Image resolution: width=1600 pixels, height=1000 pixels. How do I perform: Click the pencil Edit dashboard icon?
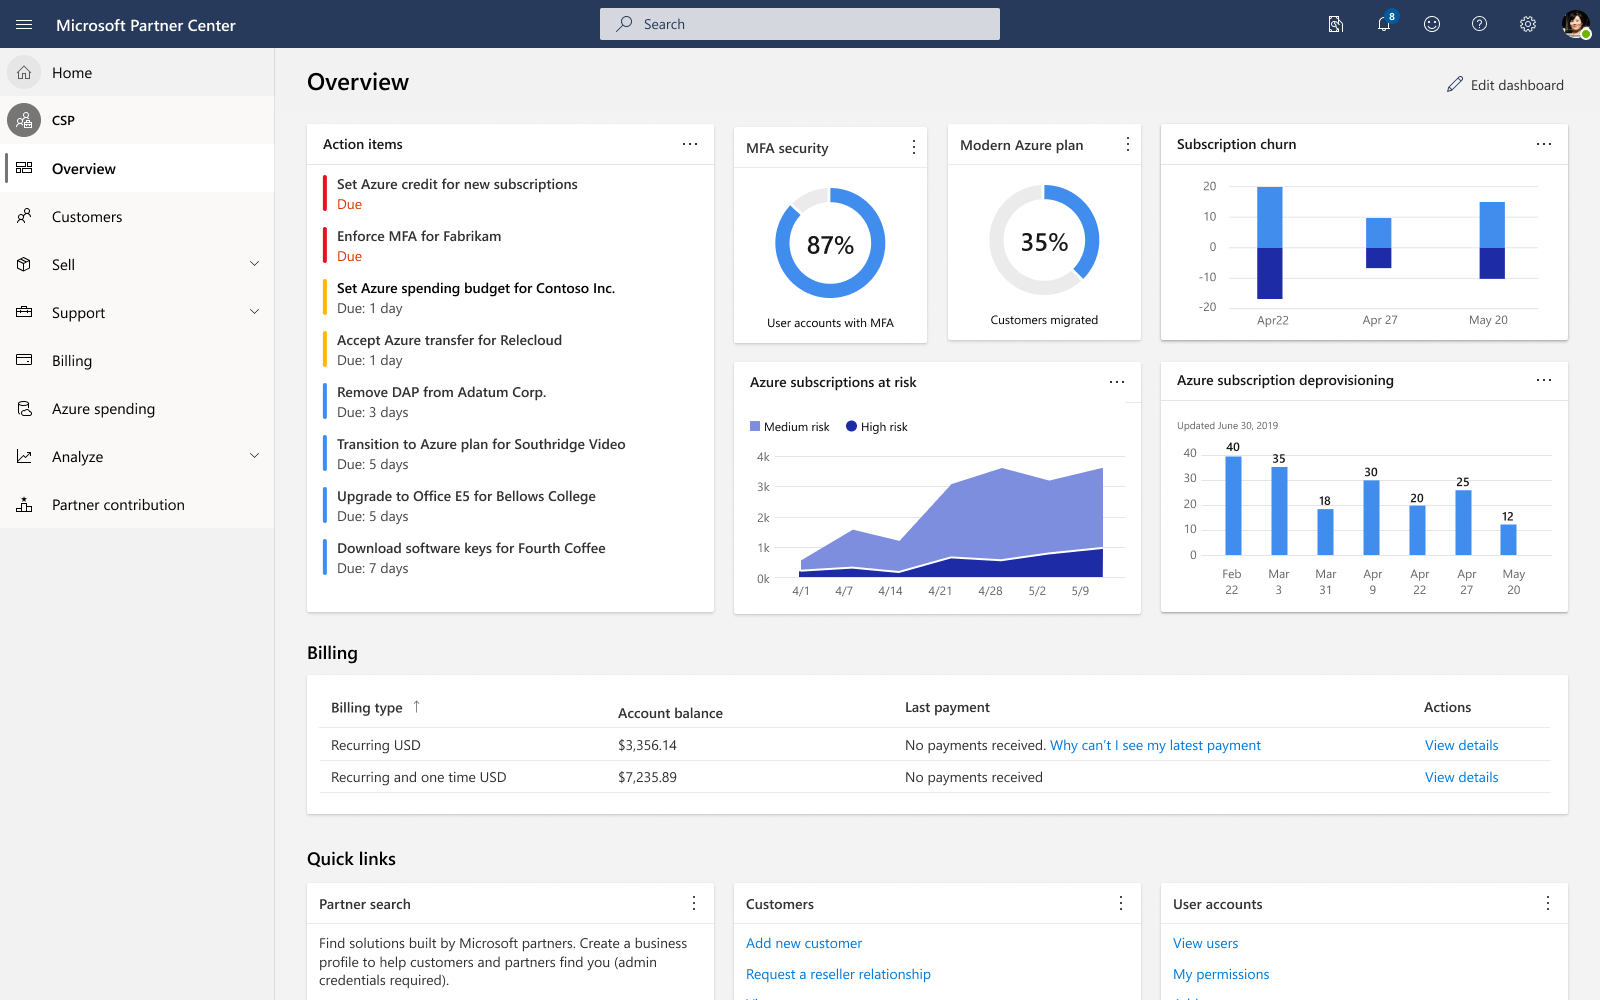[x=1455, y=85]
